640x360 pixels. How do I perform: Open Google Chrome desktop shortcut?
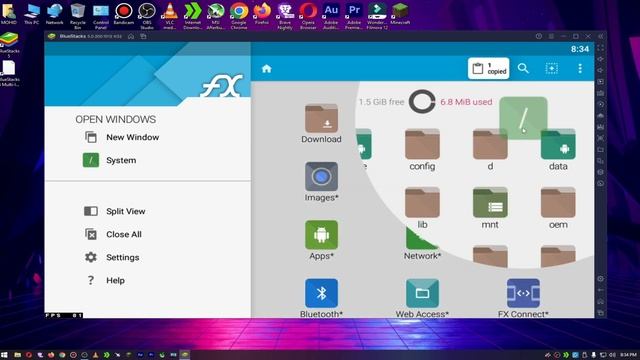click(x=239, y=16)
